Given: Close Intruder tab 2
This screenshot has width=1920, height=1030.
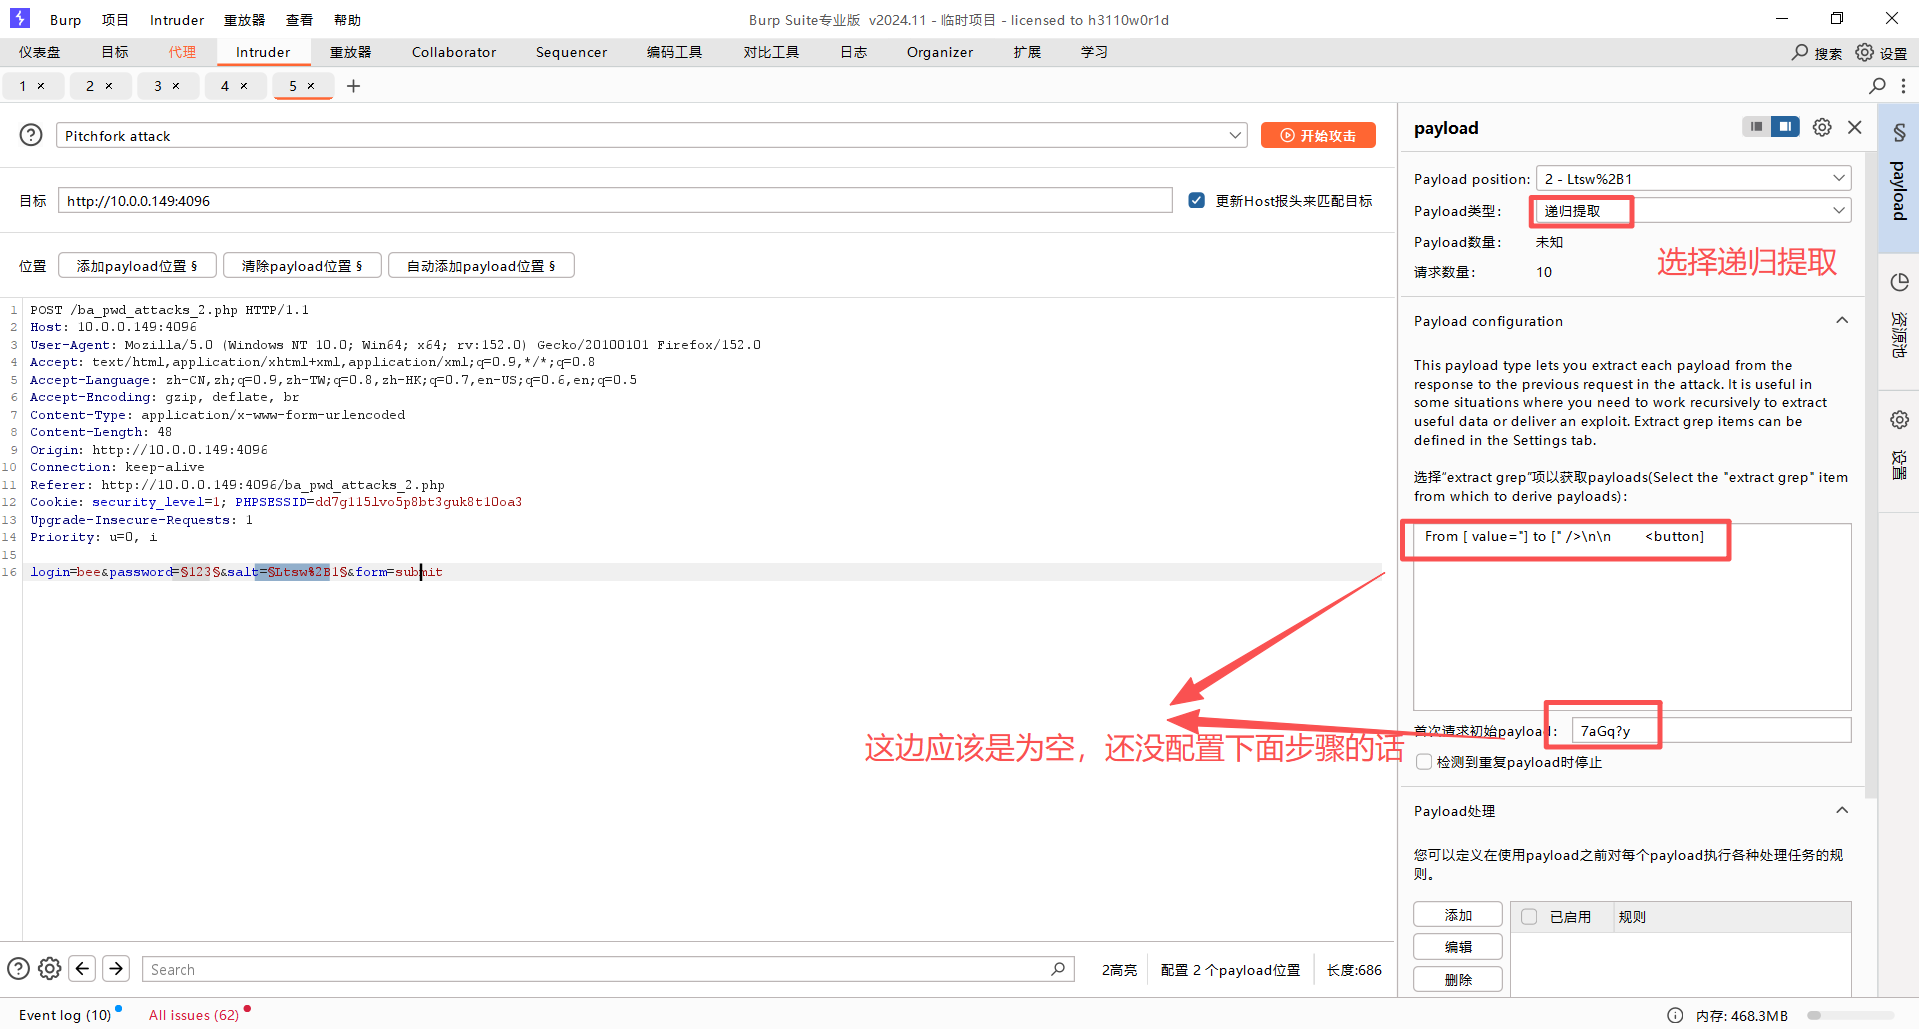Looking at the screenshot, I should pyautogui.click(x=109, y=86).
